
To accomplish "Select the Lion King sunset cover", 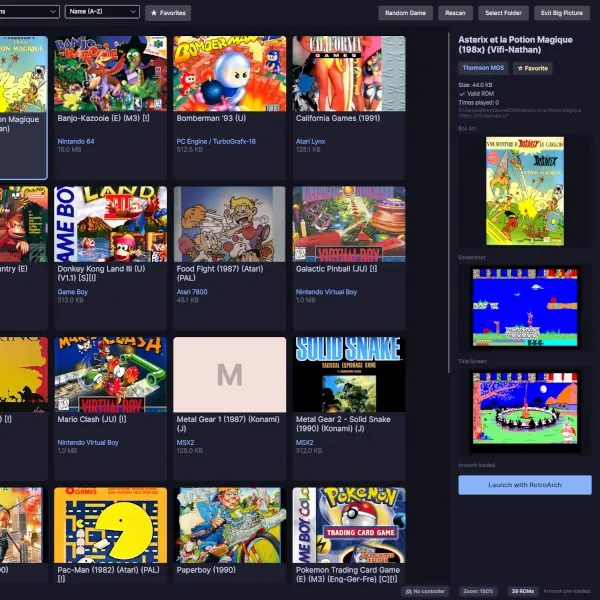I will click(24, 375).
